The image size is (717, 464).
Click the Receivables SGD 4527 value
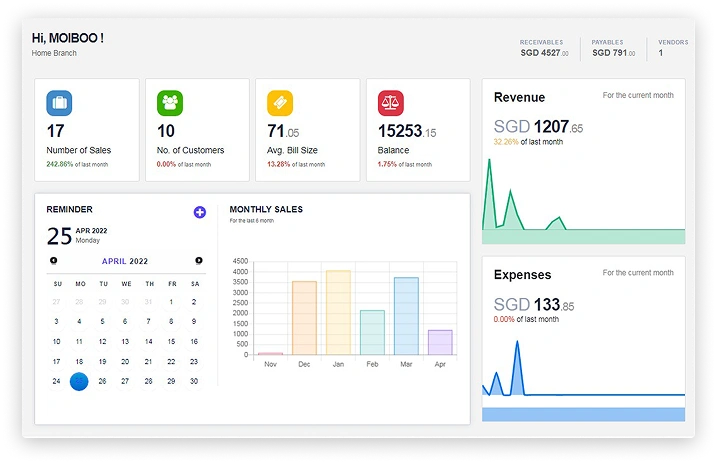coord(544,53)
